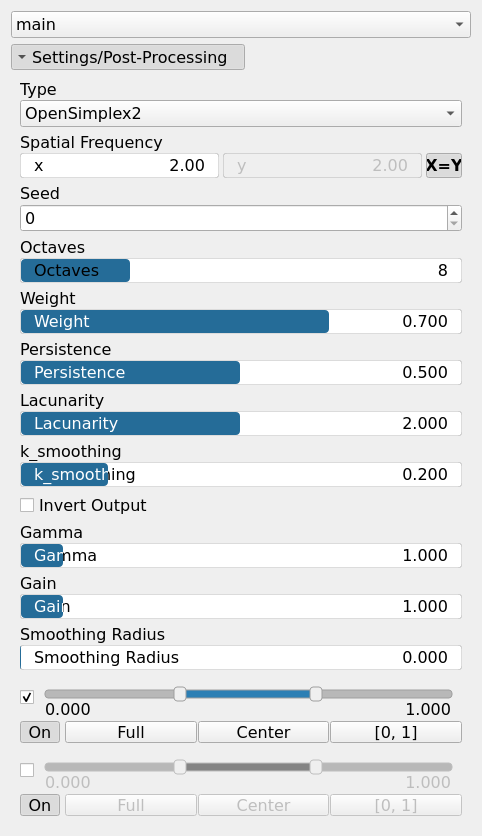The height and width of the screenshot is (836, 482).
Task: Click the X=Y lock toggle button
Action: pos(444,165)
